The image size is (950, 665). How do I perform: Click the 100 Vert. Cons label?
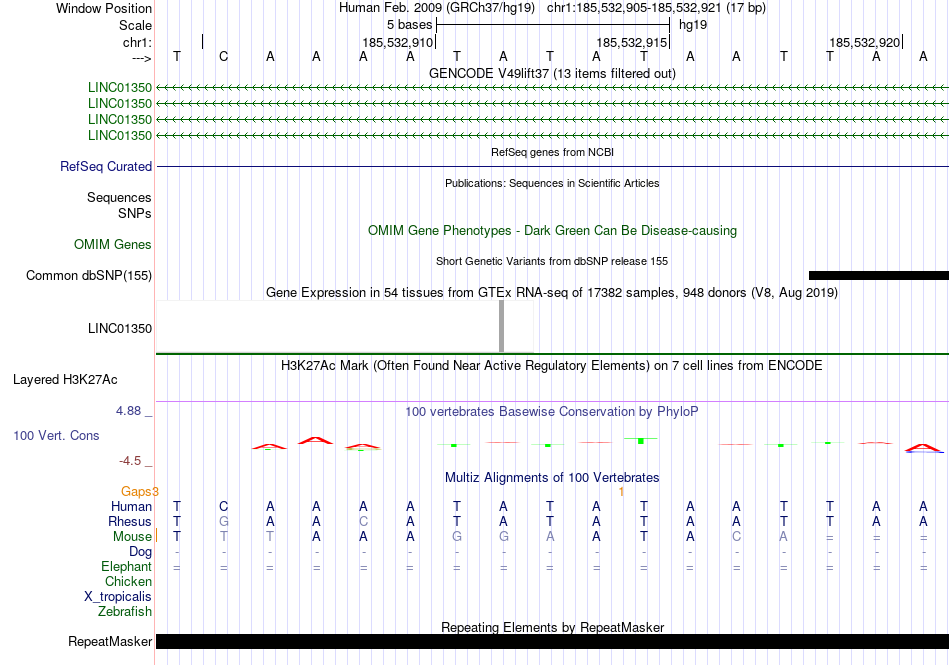click(x=56, y=435)
